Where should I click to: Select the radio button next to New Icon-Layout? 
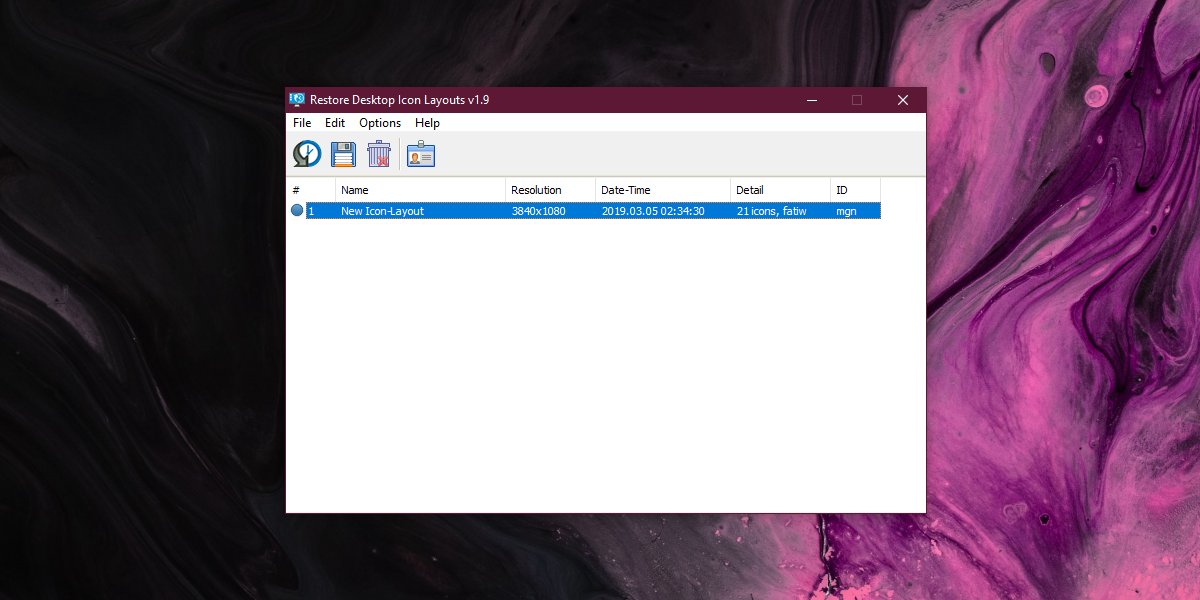click(296, 210)
